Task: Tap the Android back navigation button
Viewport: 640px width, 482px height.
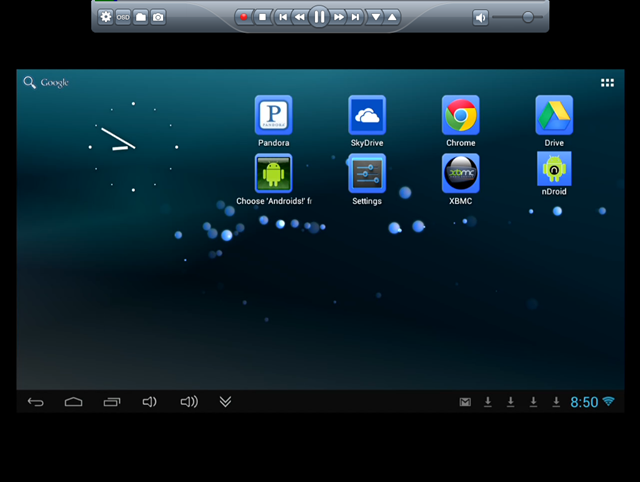Action: (x=36, y=402)
